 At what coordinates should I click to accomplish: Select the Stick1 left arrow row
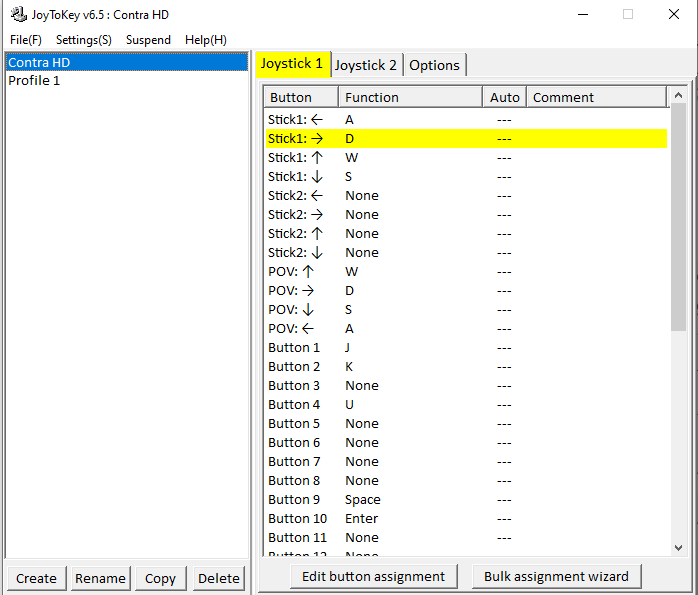coord(466,120)
